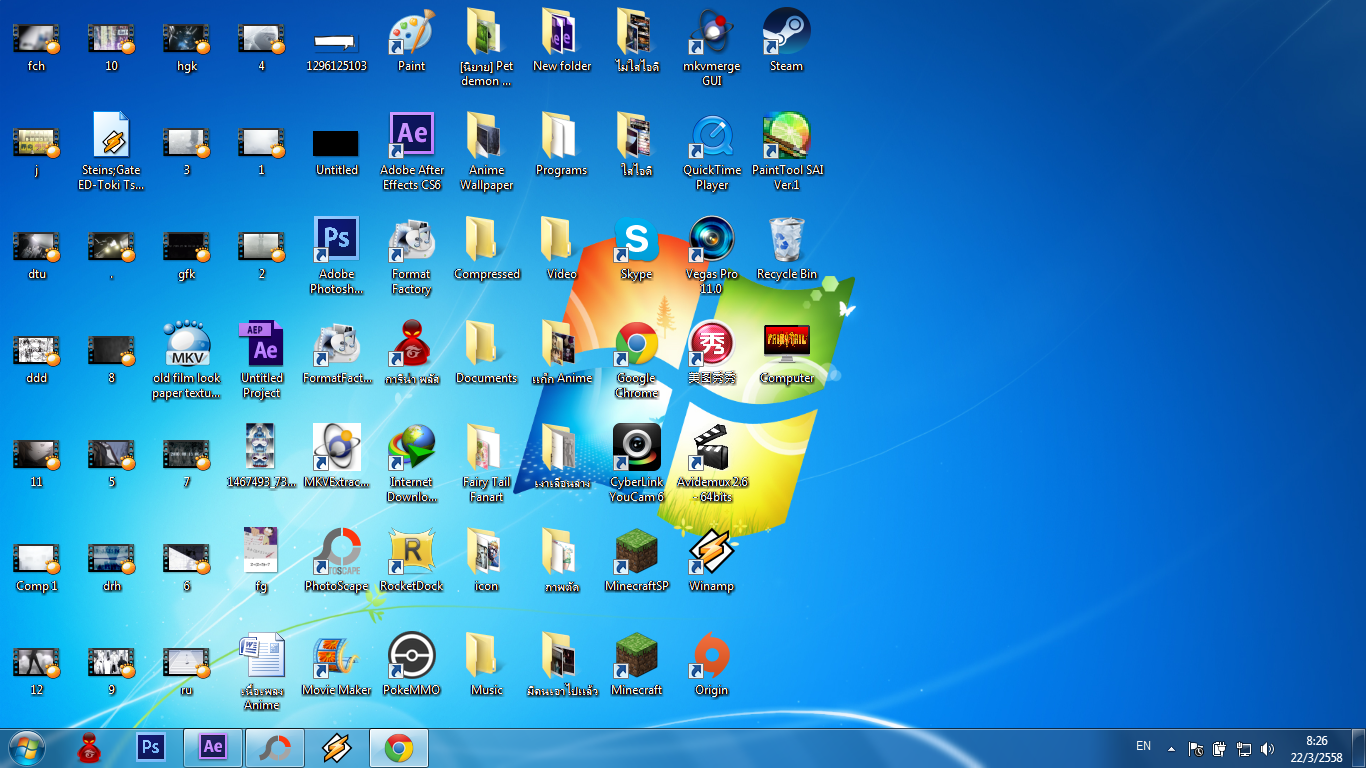Select the Untitled Project AEP file
1366x768 pixels.
(261, 360)
